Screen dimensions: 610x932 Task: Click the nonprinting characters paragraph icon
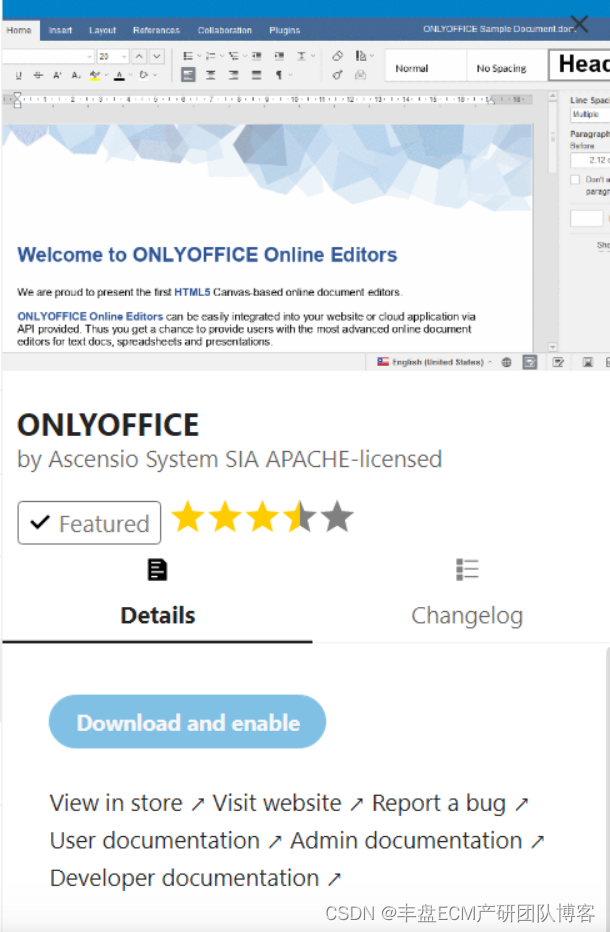(278, 75)
